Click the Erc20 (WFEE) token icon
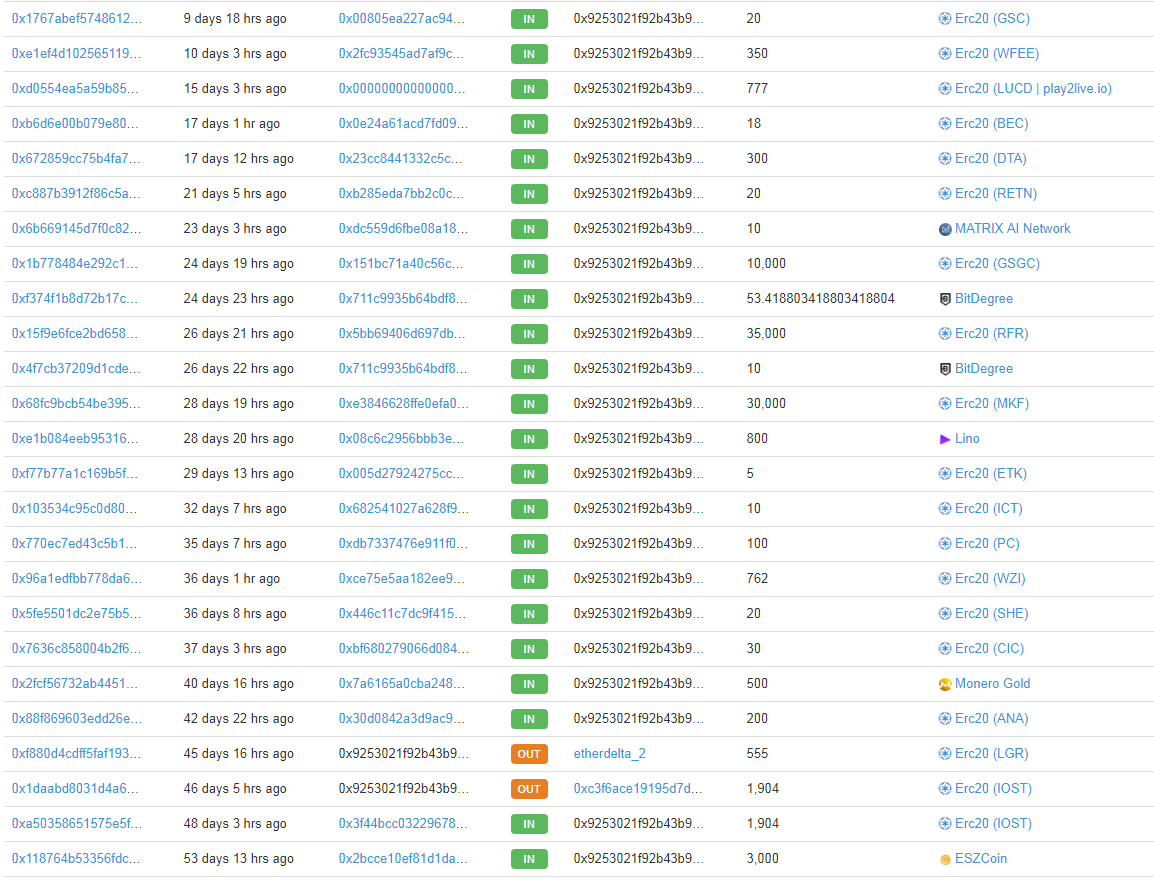 pos(945,54)
